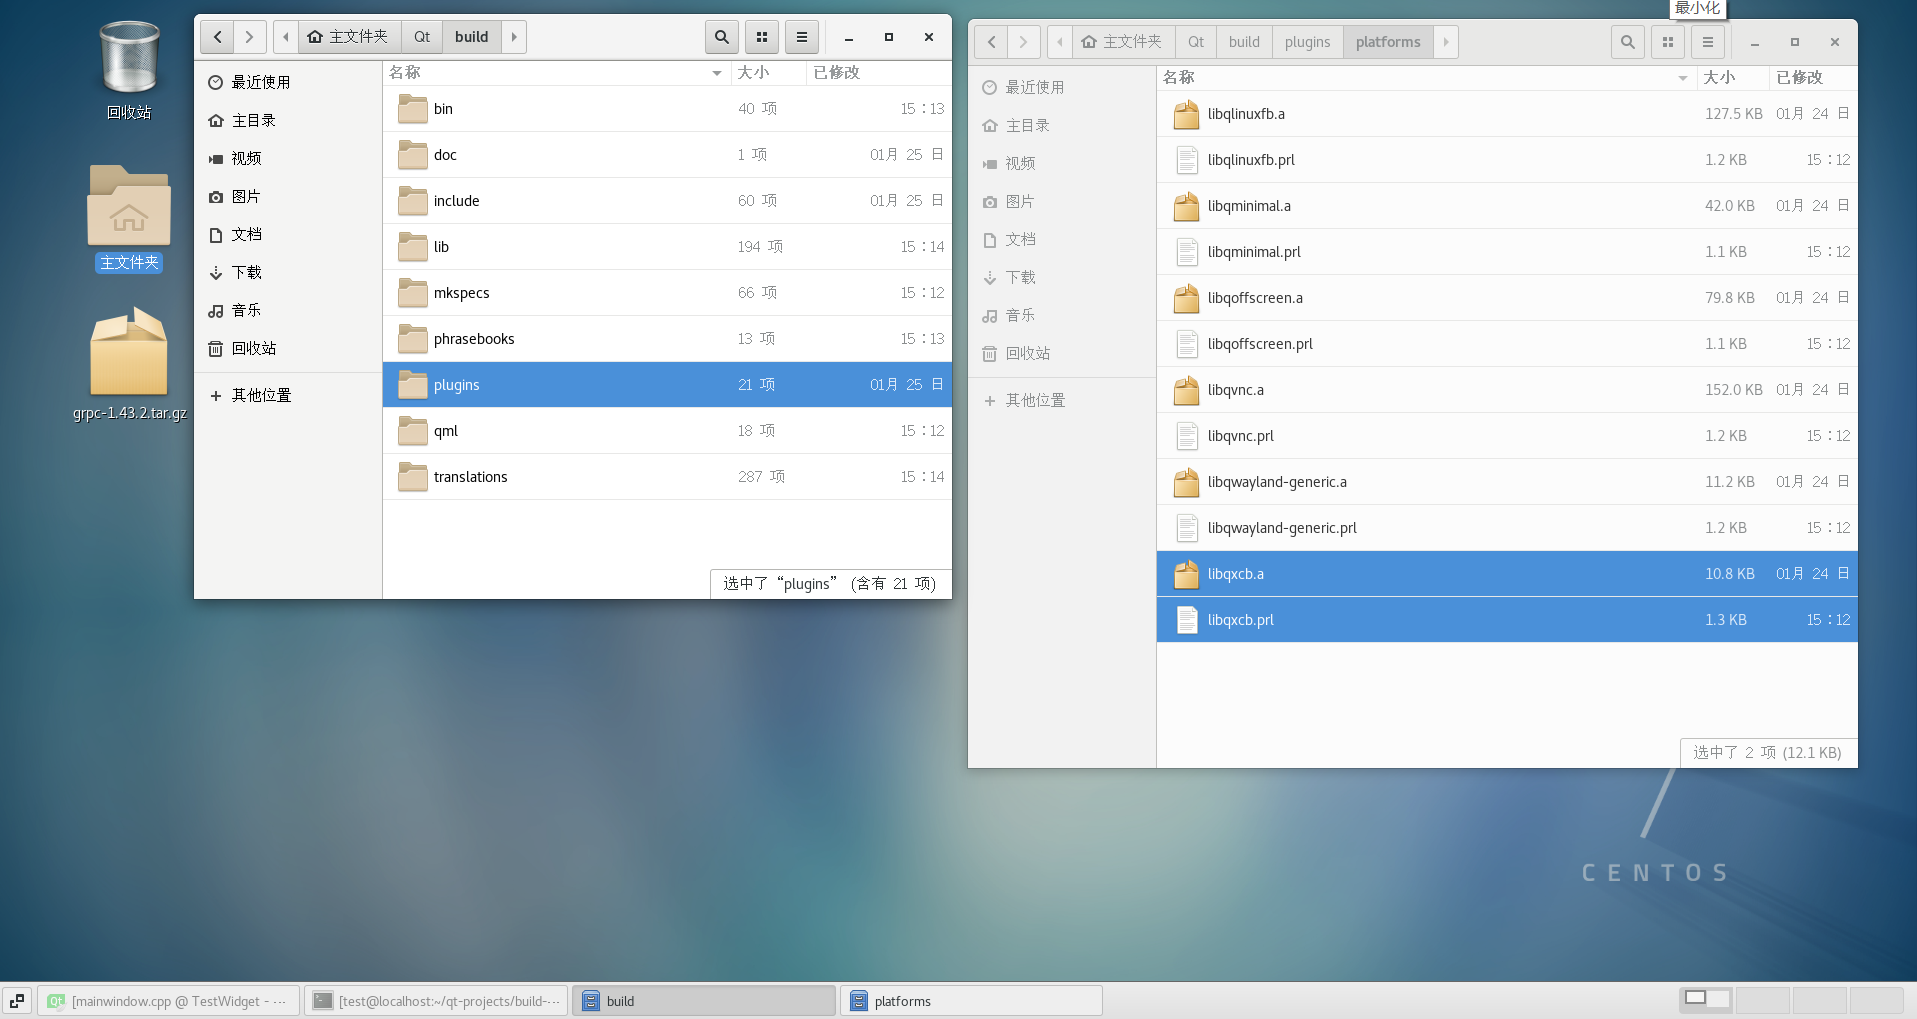Toggle list view in the build window

(801, 36)
